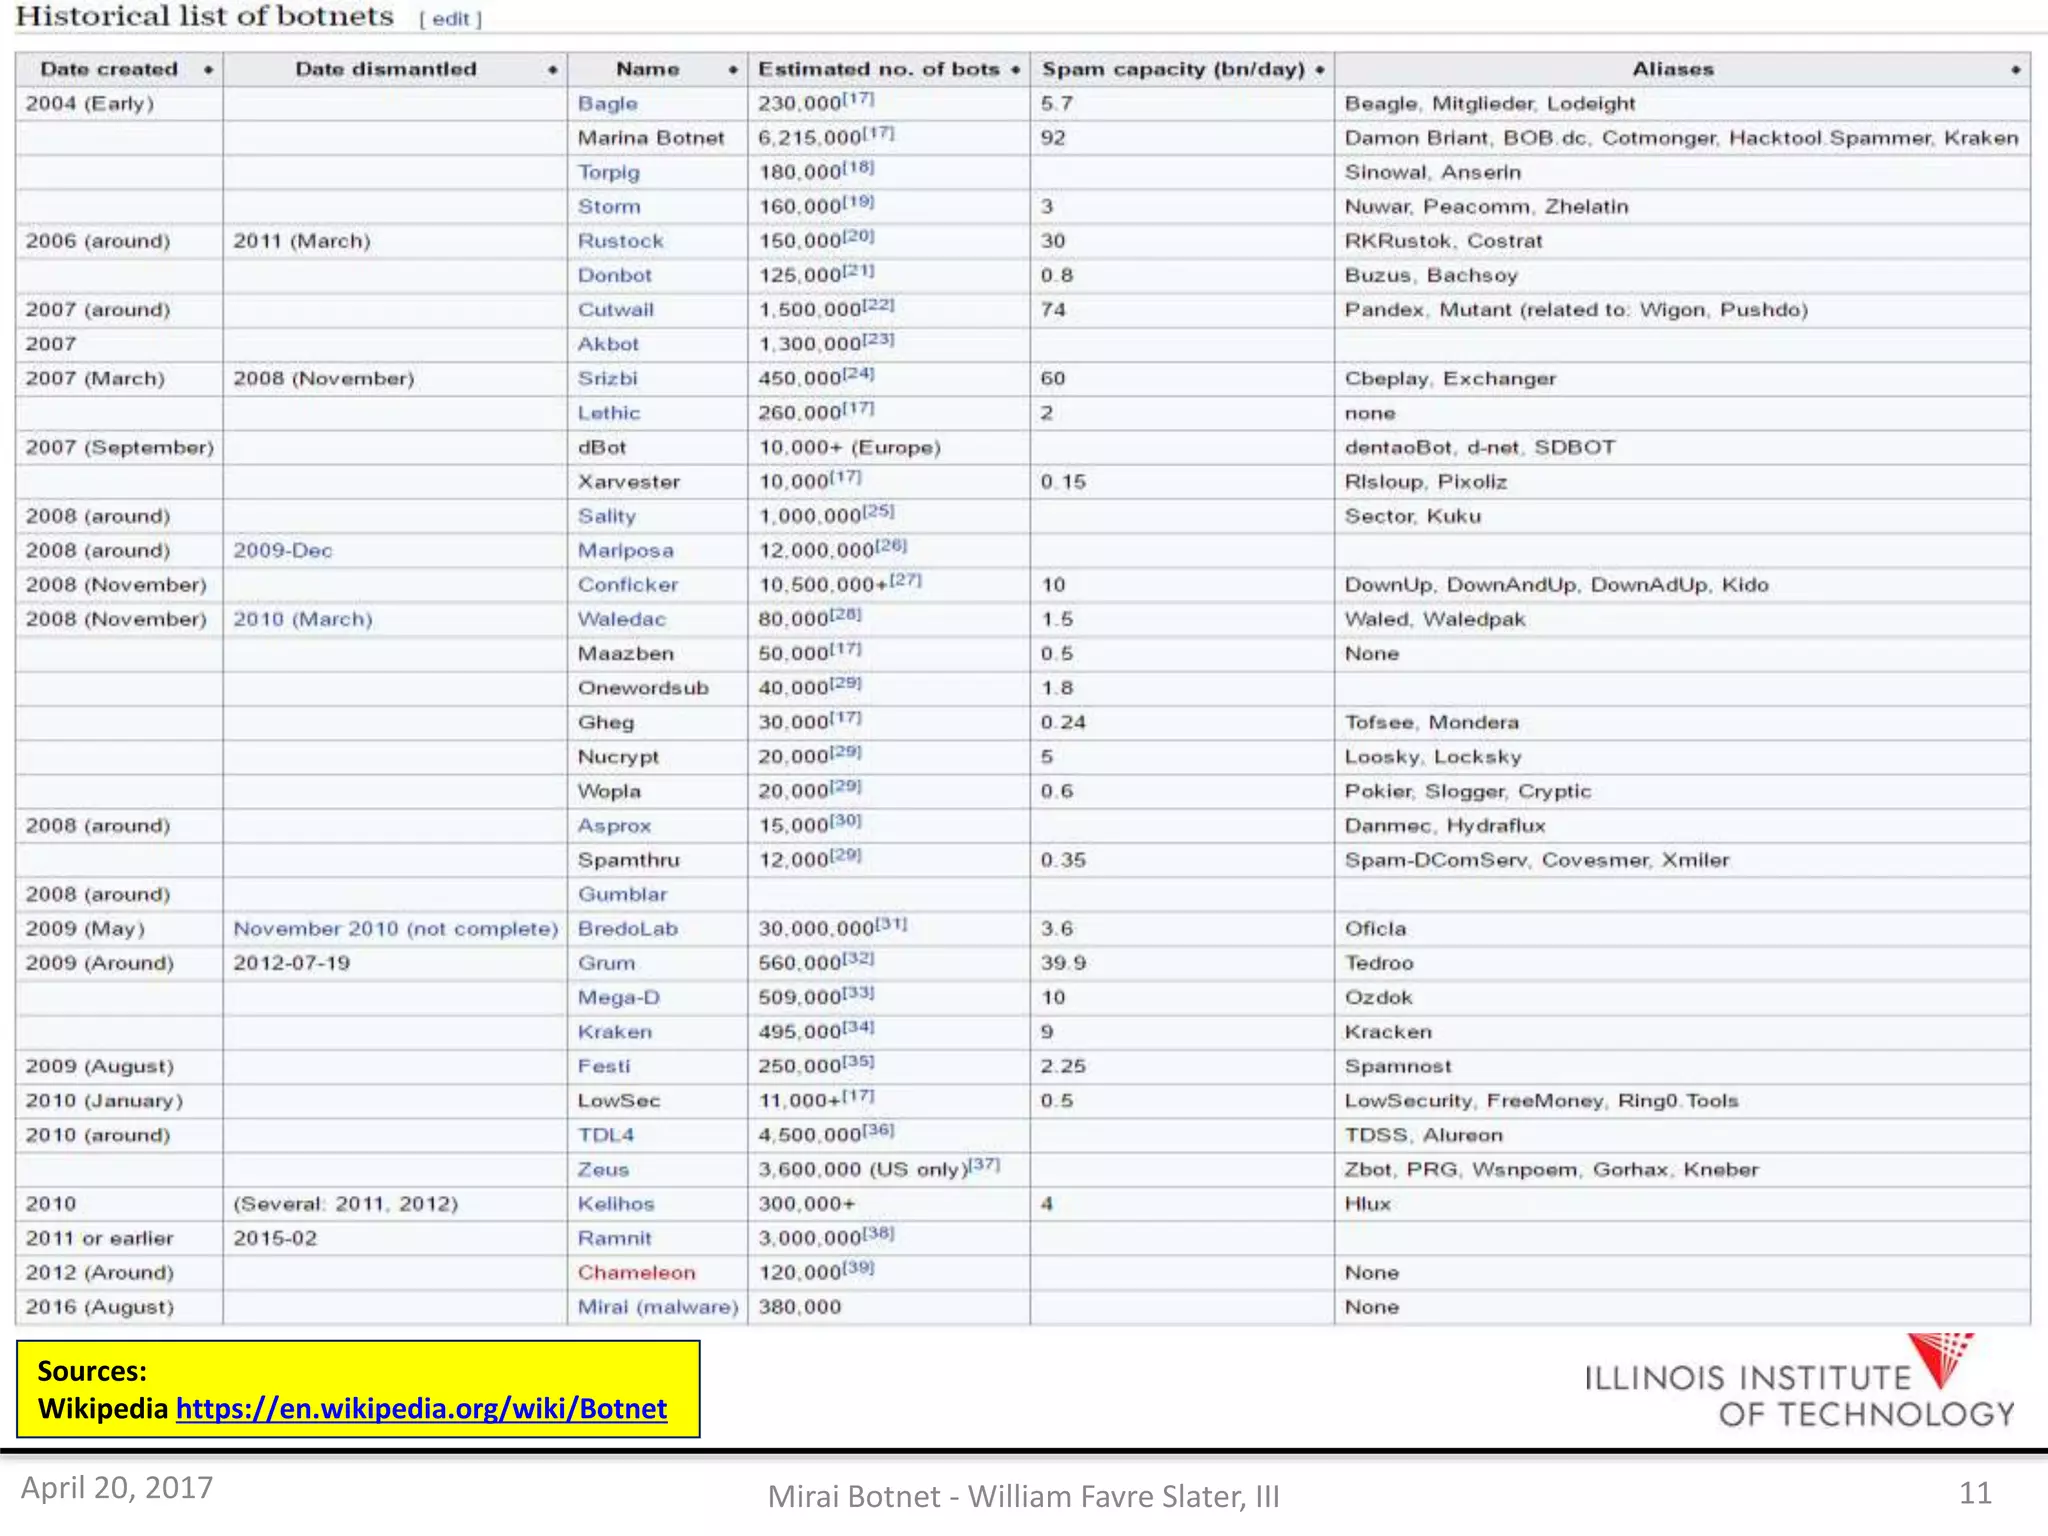Screen dimensions: 2048x1536
Task: Sort by Estimated no. of bots arrow
Action: click(x=1015, y=70)
